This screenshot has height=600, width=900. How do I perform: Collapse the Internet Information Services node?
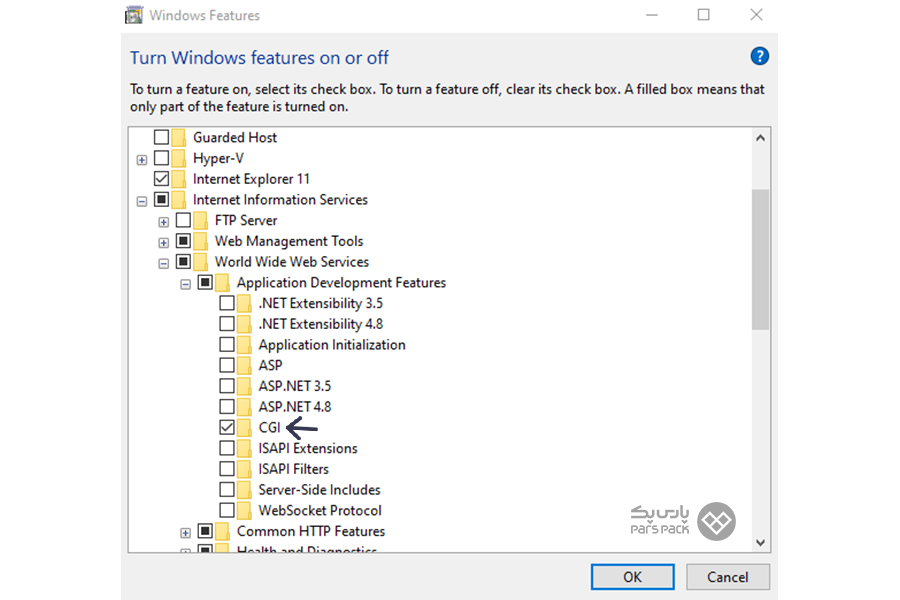[142, 202]
